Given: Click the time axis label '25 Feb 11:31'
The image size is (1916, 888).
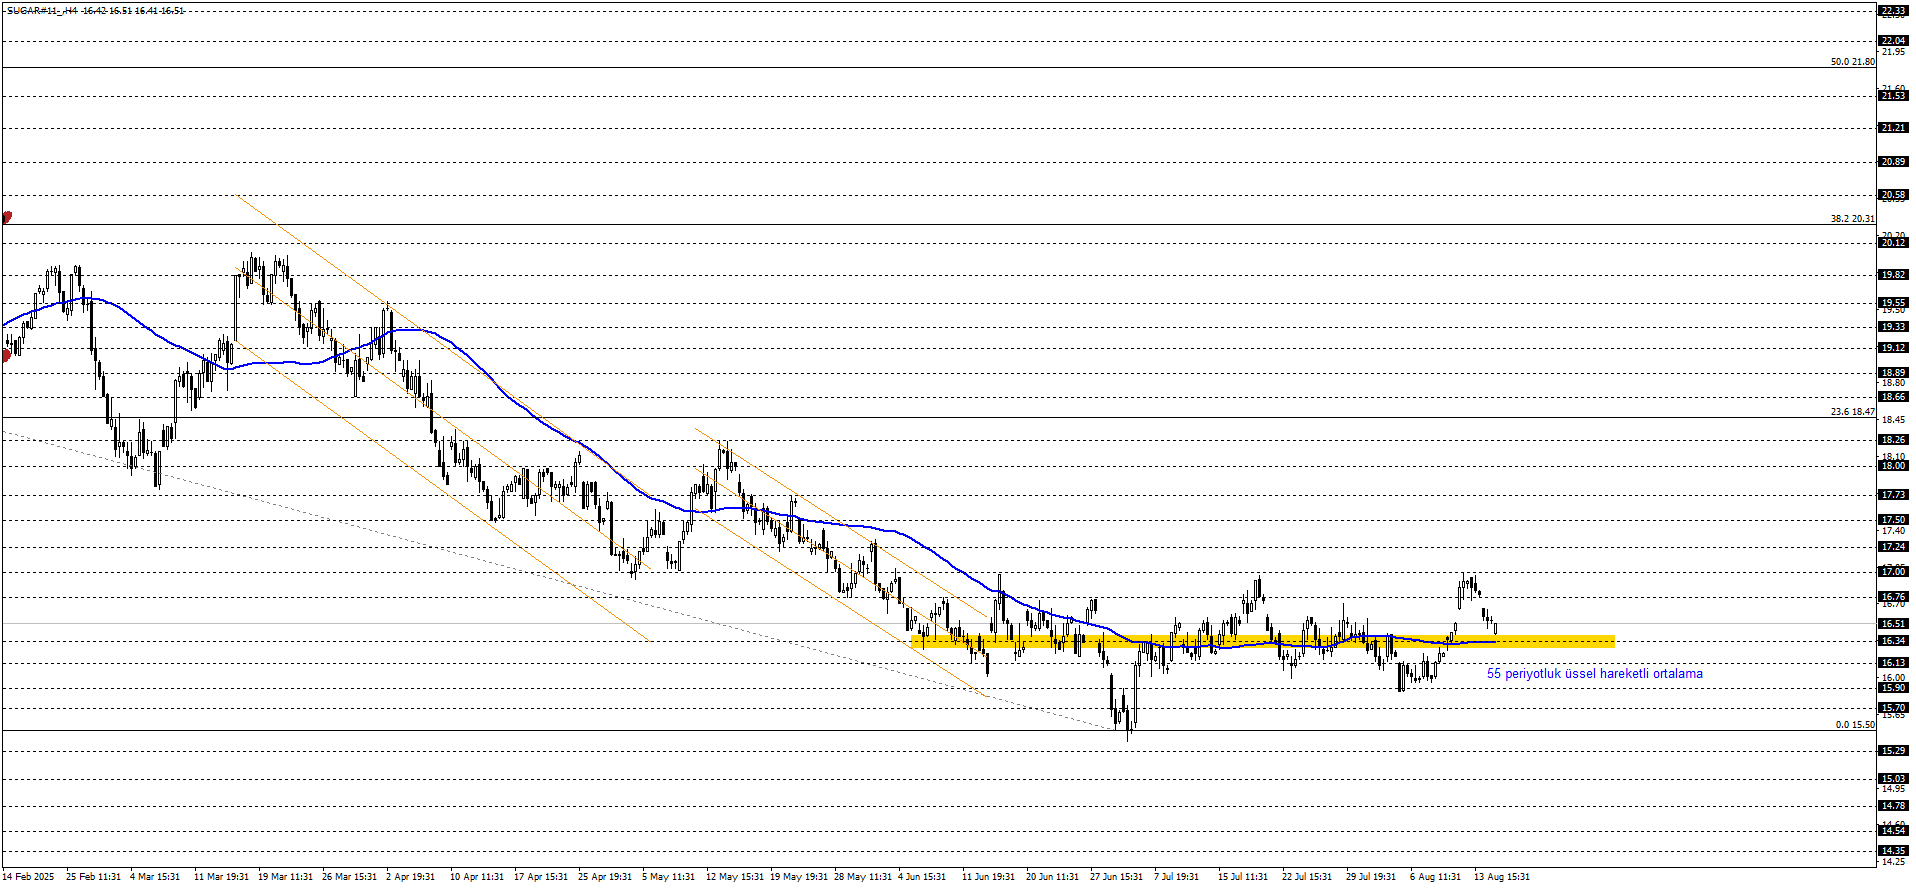Looking at the screenshot, I should [x=93, y=877].
